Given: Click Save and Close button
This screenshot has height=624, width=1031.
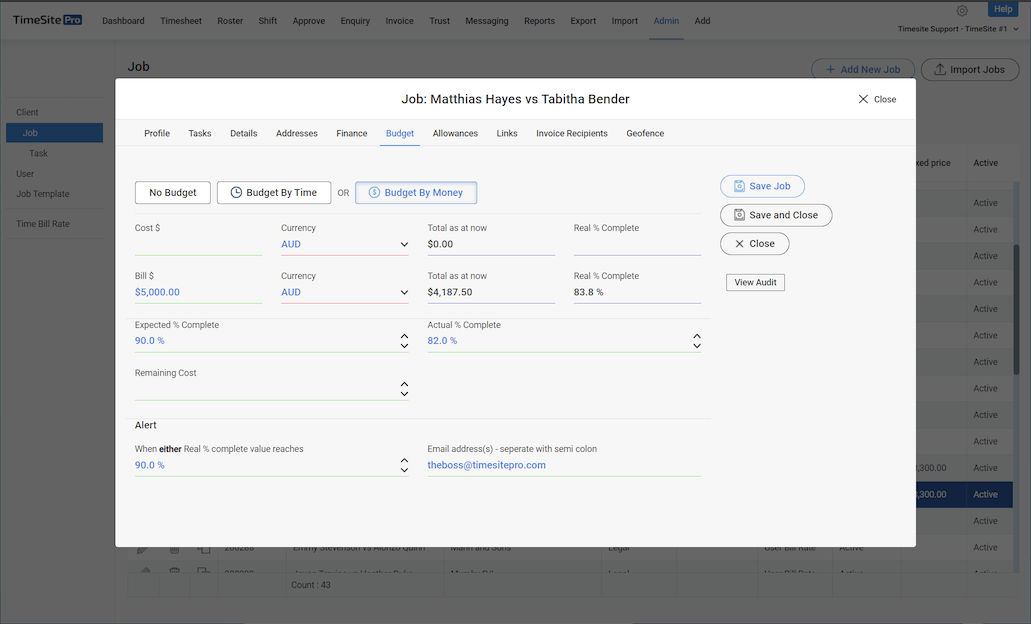Looking at the screenshot, I should (776, 215).
